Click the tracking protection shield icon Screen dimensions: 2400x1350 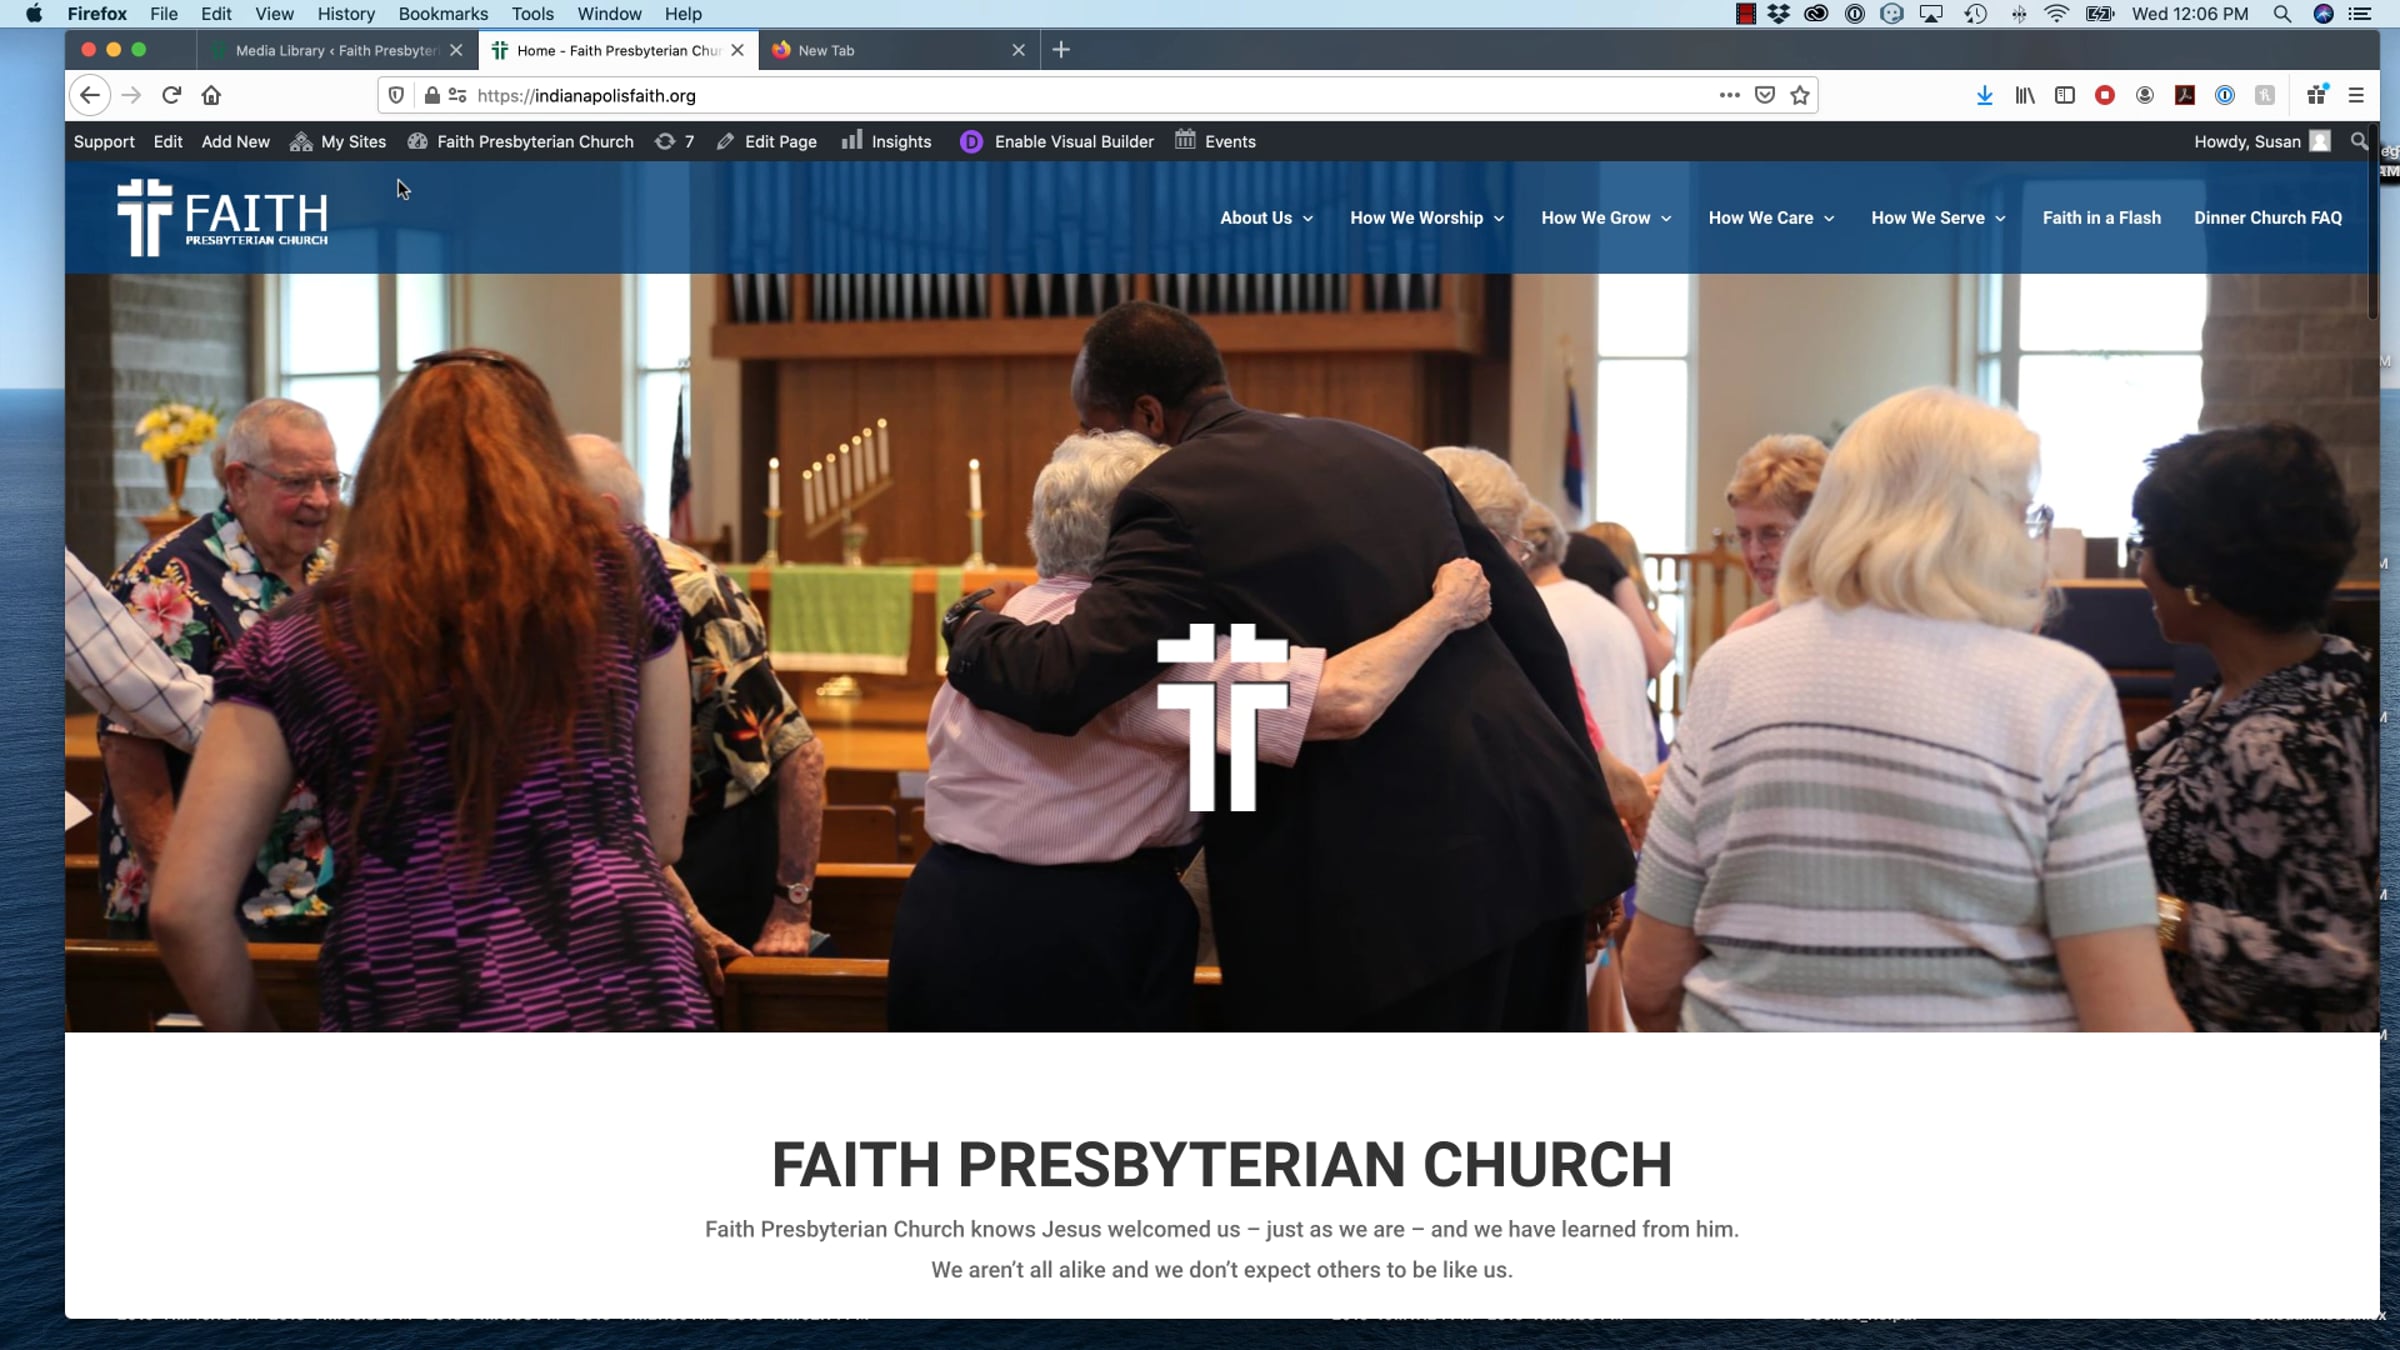[396, 95]
